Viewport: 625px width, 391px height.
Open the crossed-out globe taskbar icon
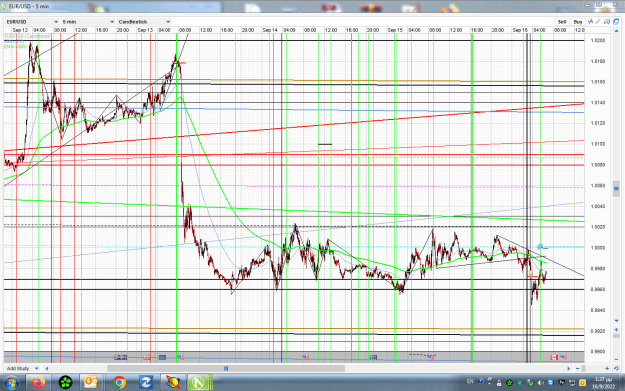173,383
